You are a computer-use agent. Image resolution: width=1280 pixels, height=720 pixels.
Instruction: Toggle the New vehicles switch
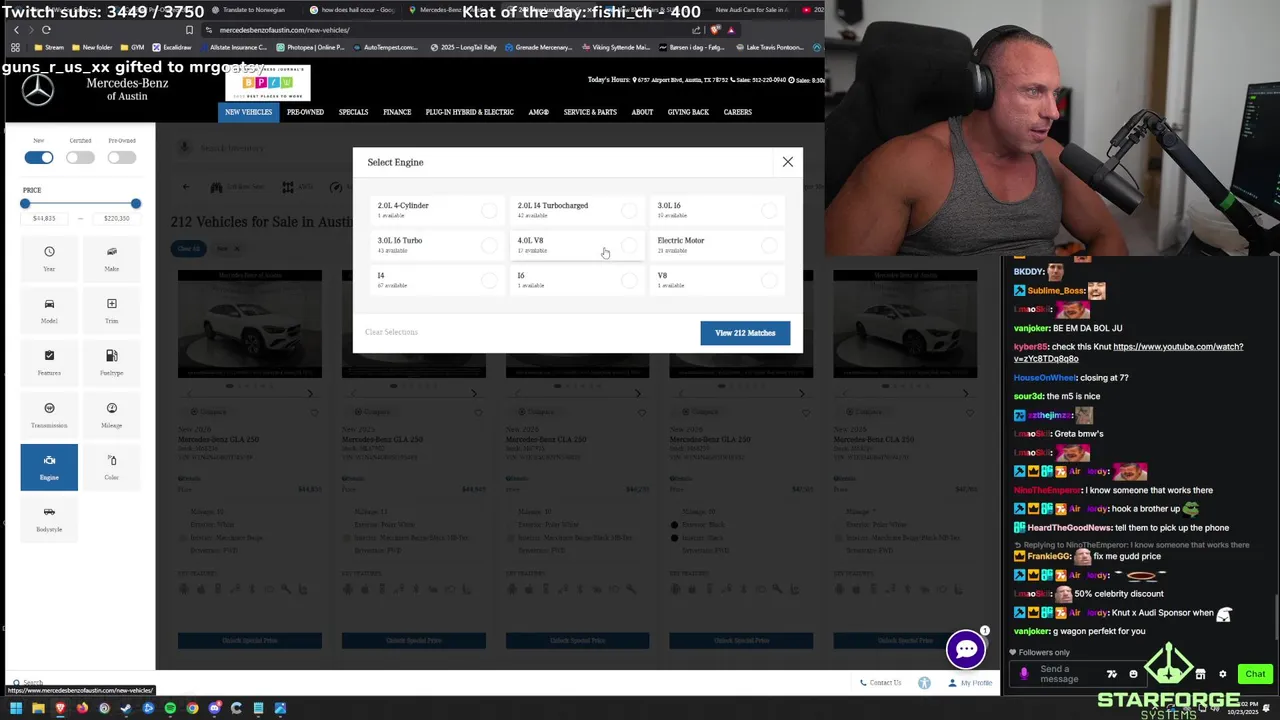coord(39,157)
